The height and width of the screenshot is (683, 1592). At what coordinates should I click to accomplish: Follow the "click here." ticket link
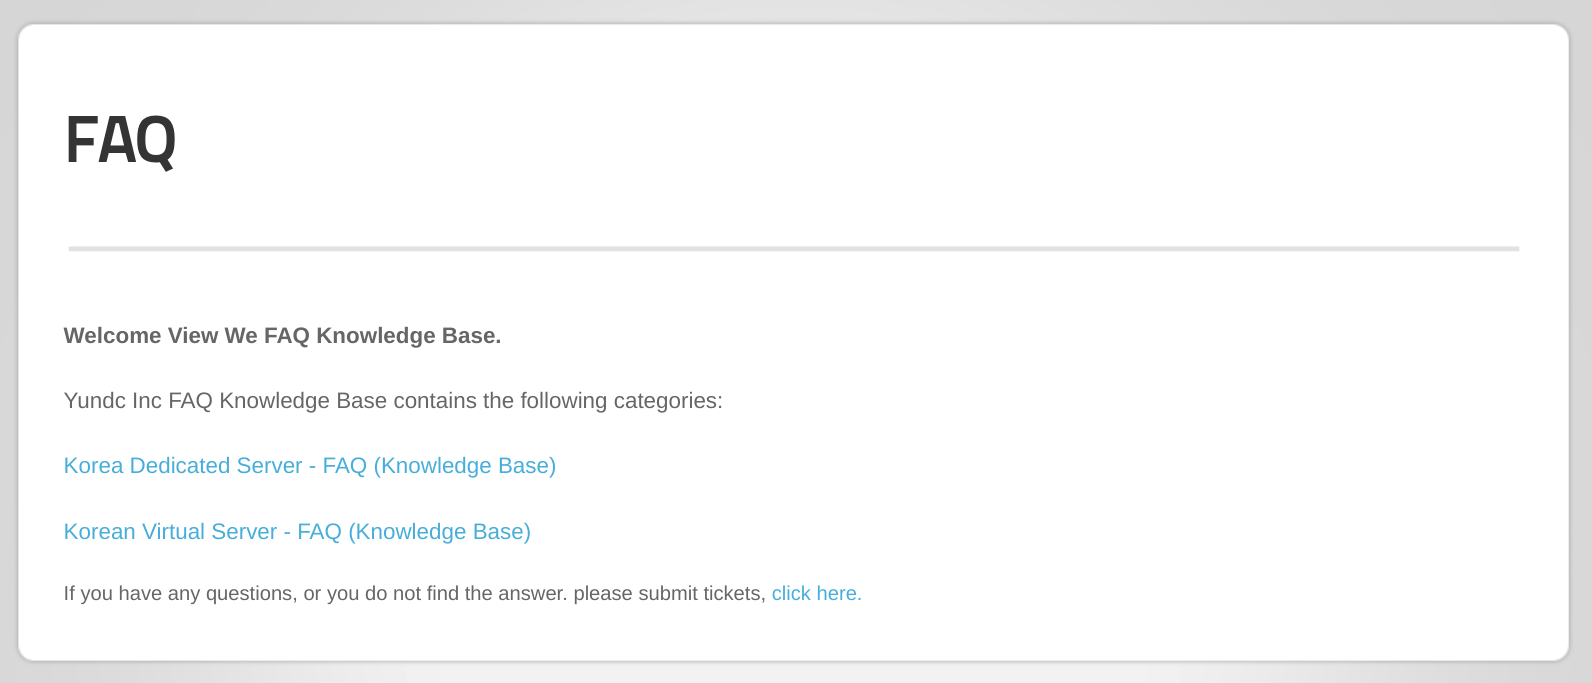pyautogui.click(x=817, y=594)
